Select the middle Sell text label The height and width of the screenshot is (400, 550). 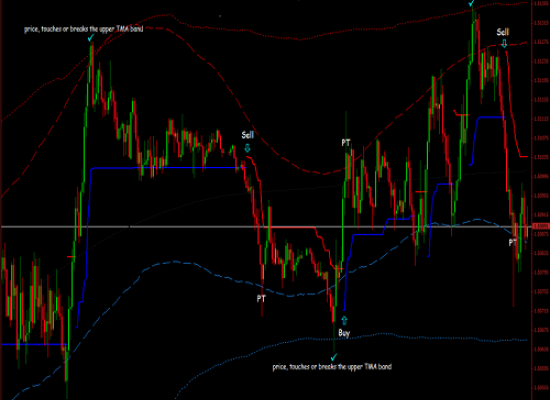[x=247, y=135]
